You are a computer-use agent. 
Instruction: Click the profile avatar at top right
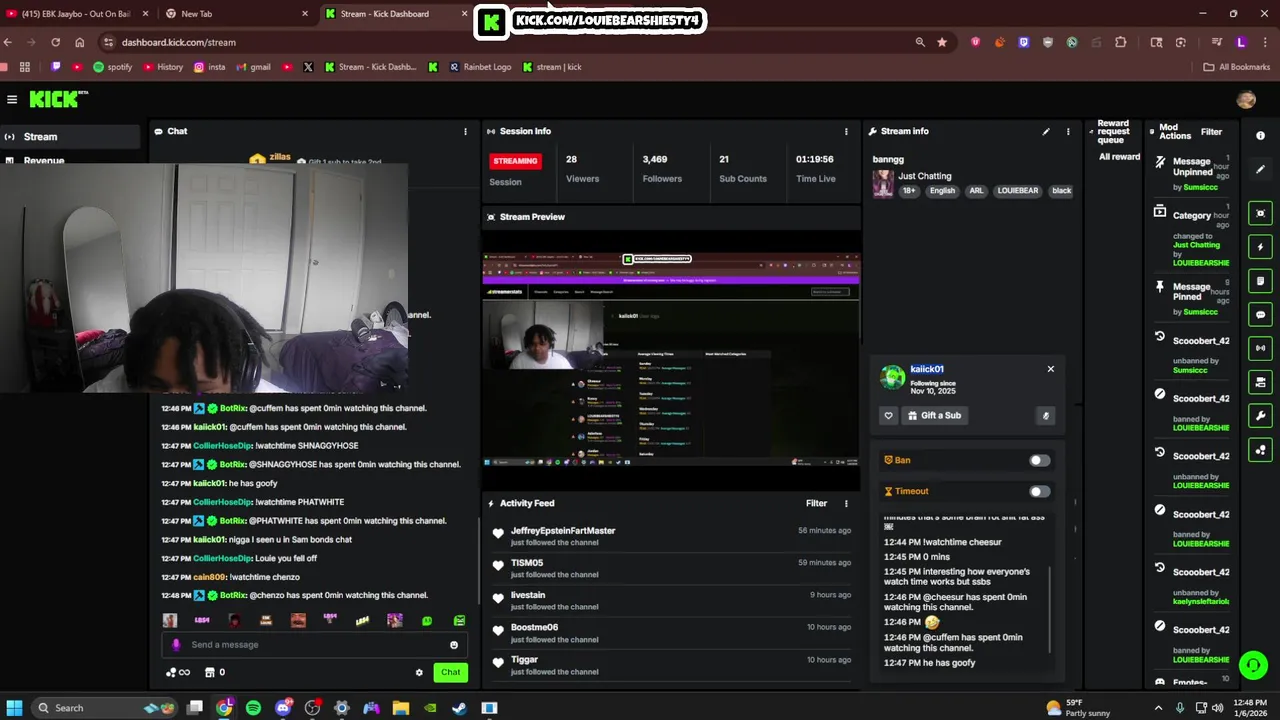[1246, 99]
